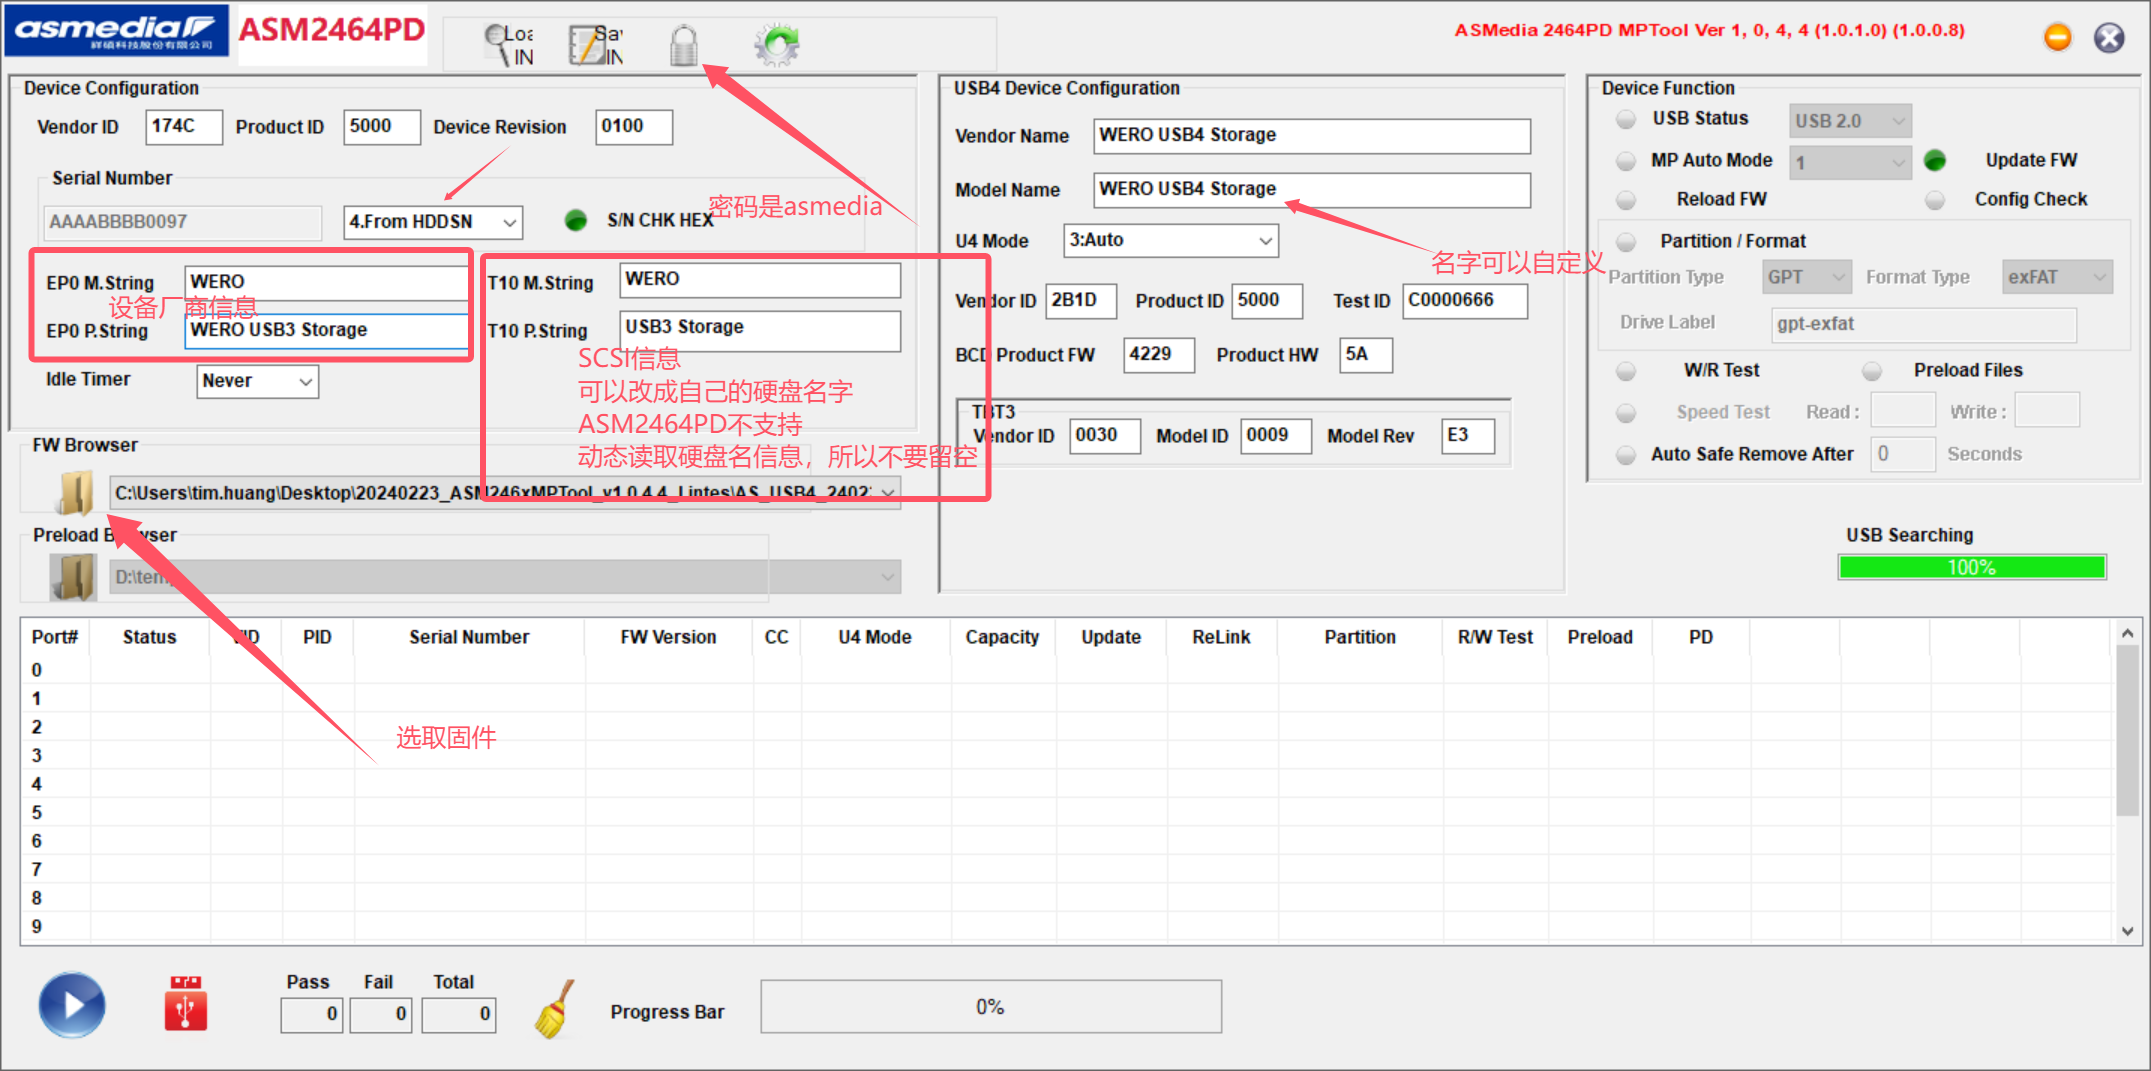Toggle the Preload Files option
The width and height of the screenshot is (2151, 1071).
coord(1872,371)
